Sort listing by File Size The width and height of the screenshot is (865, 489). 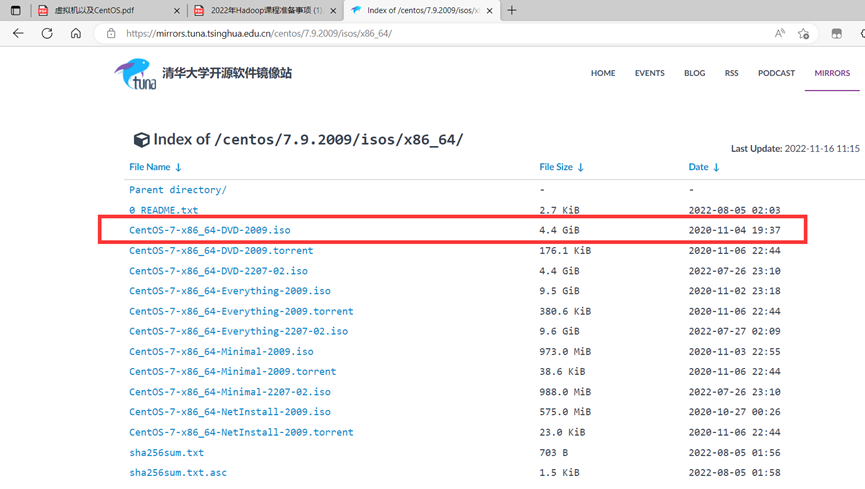coord(561,167)
